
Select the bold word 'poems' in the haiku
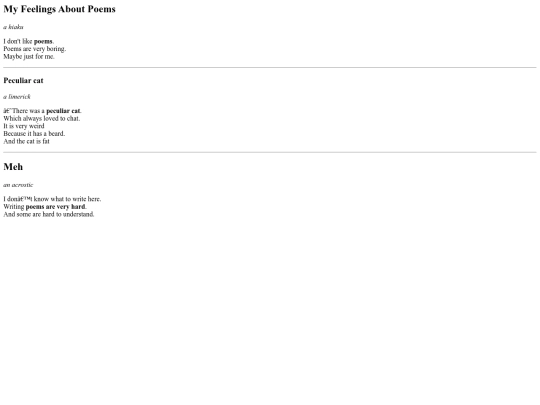point(43,41)
